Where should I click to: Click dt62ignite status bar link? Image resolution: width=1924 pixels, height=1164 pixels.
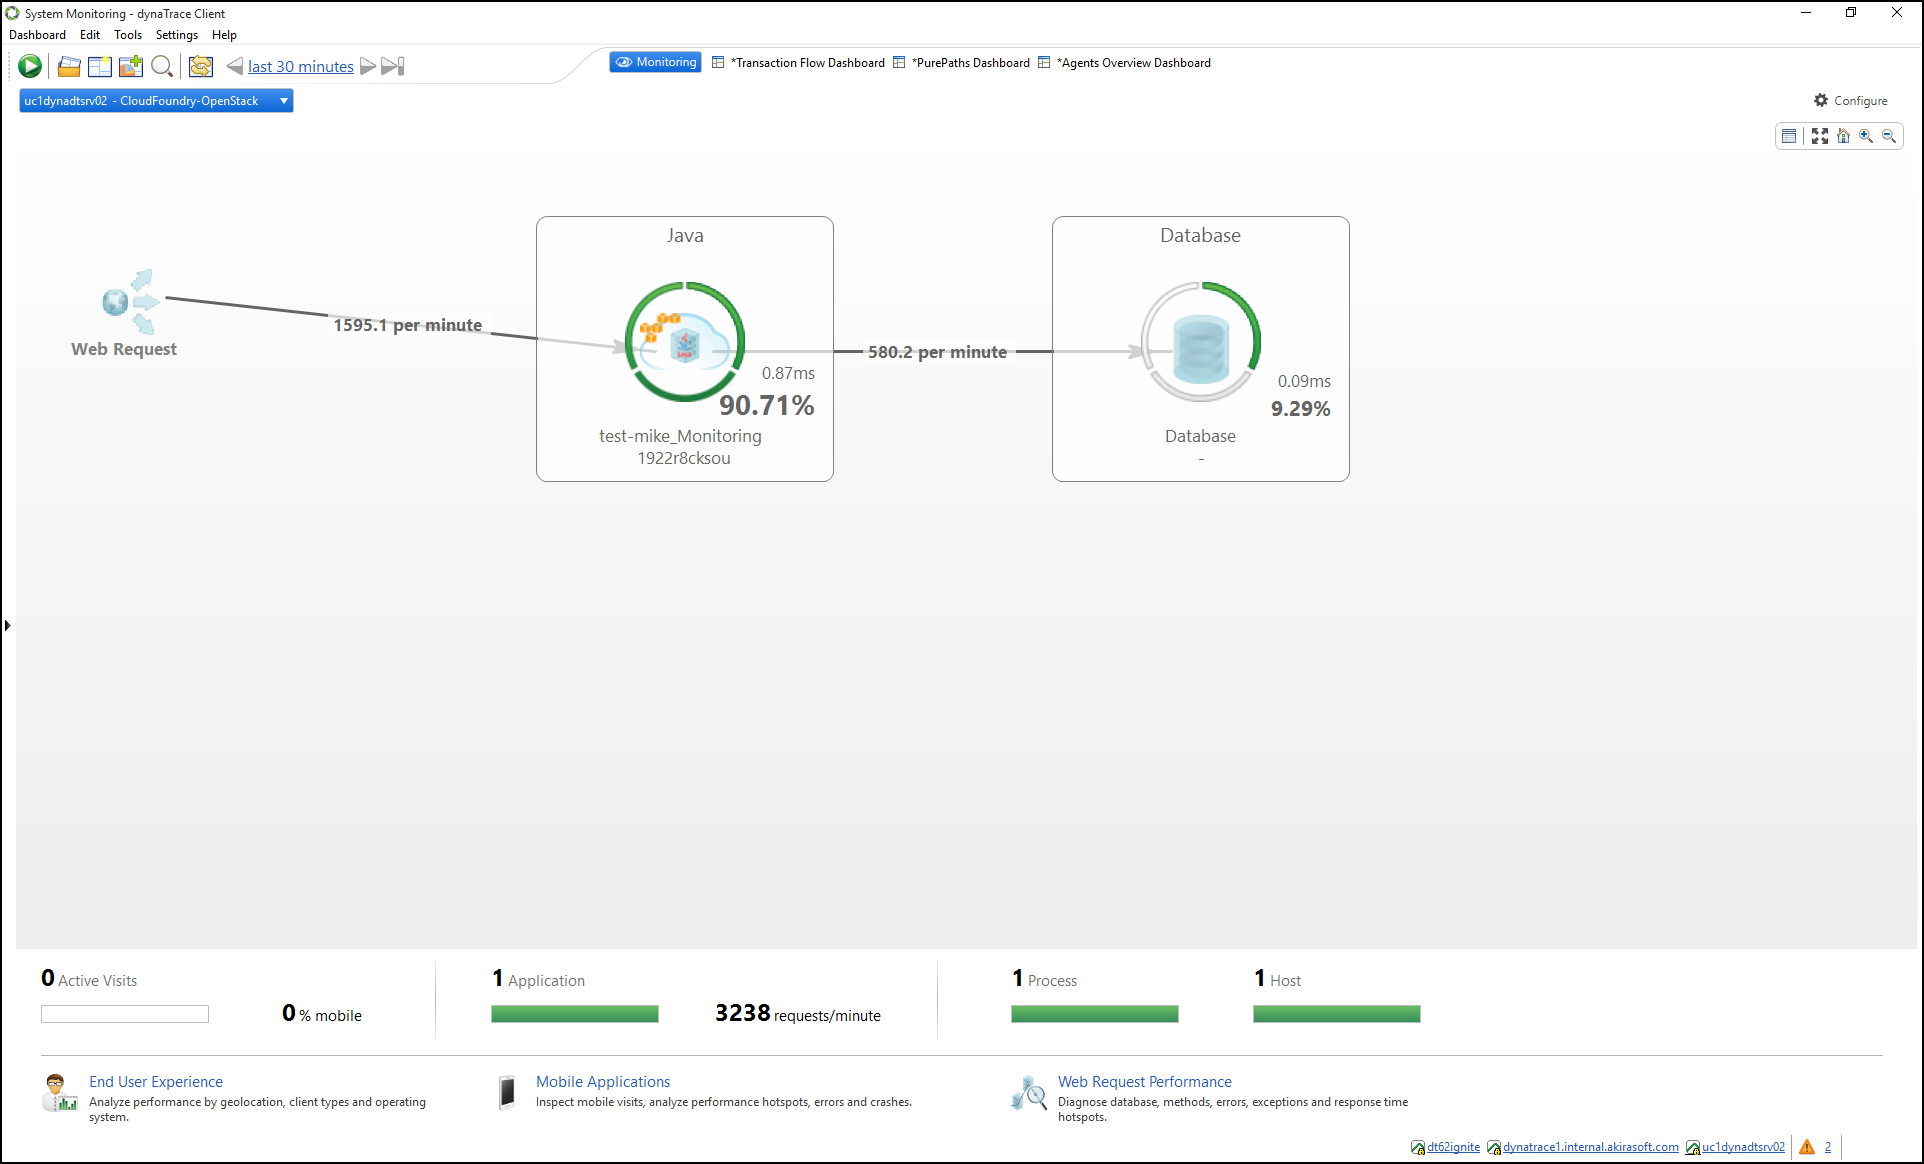pos(1453,1147)
